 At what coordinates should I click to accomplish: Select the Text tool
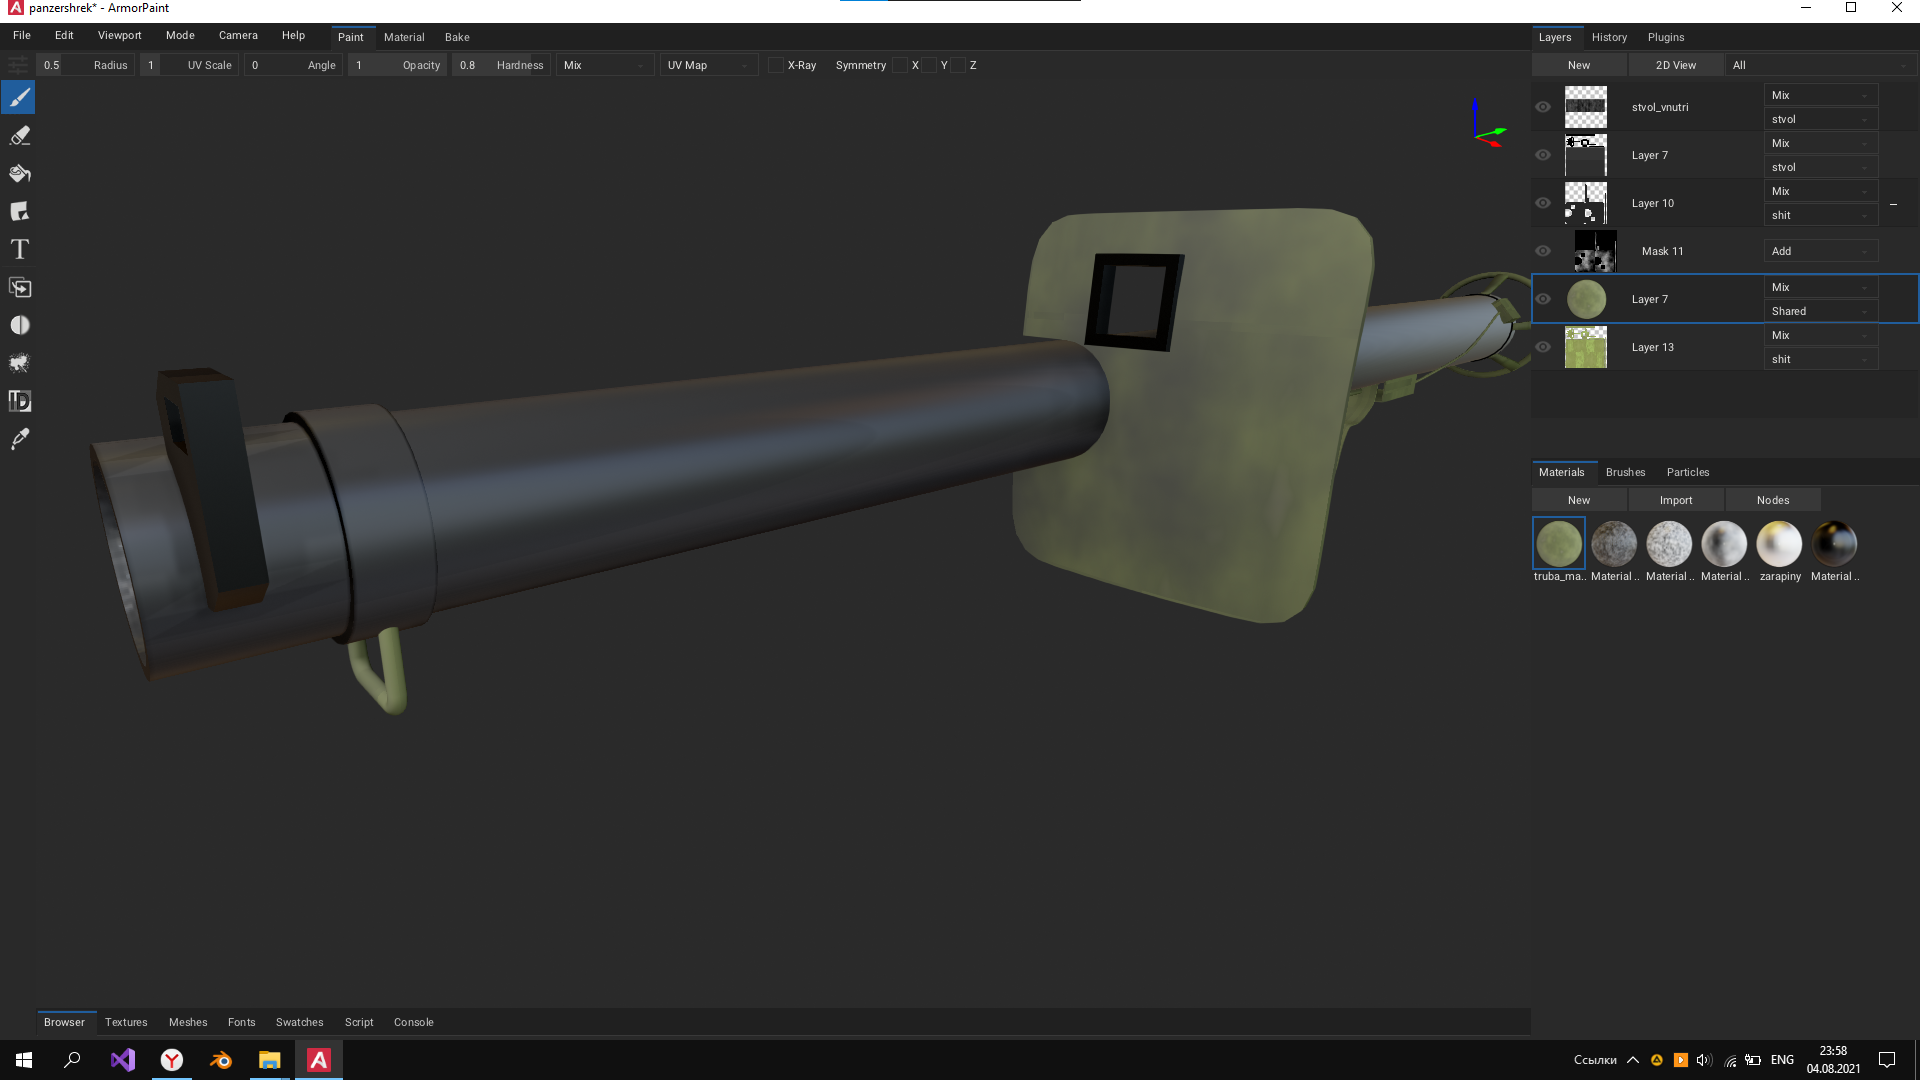[19, 249]
